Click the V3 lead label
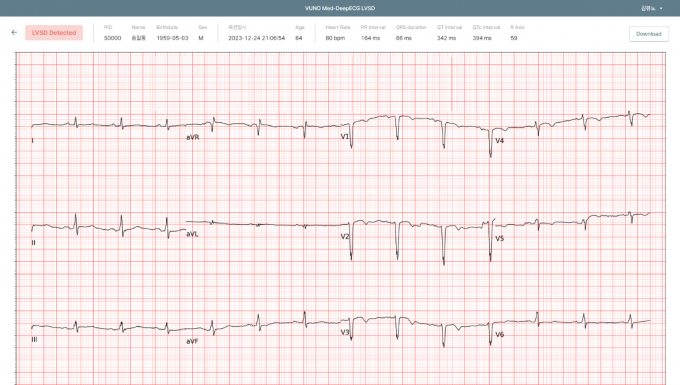 pos(345,332)
